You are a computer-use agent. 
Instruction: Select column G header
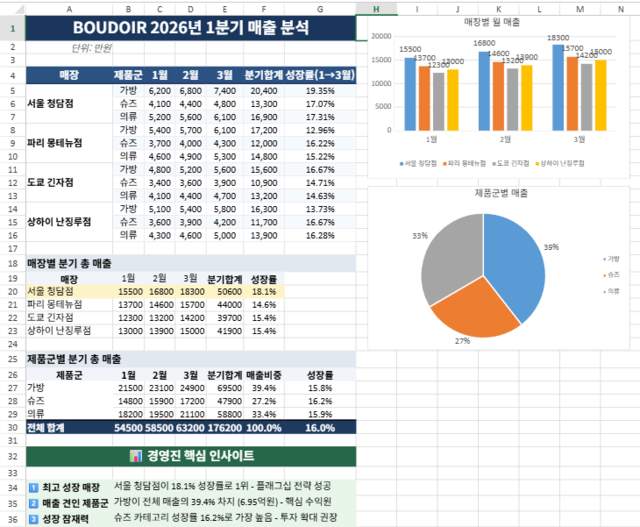(320, 9)
